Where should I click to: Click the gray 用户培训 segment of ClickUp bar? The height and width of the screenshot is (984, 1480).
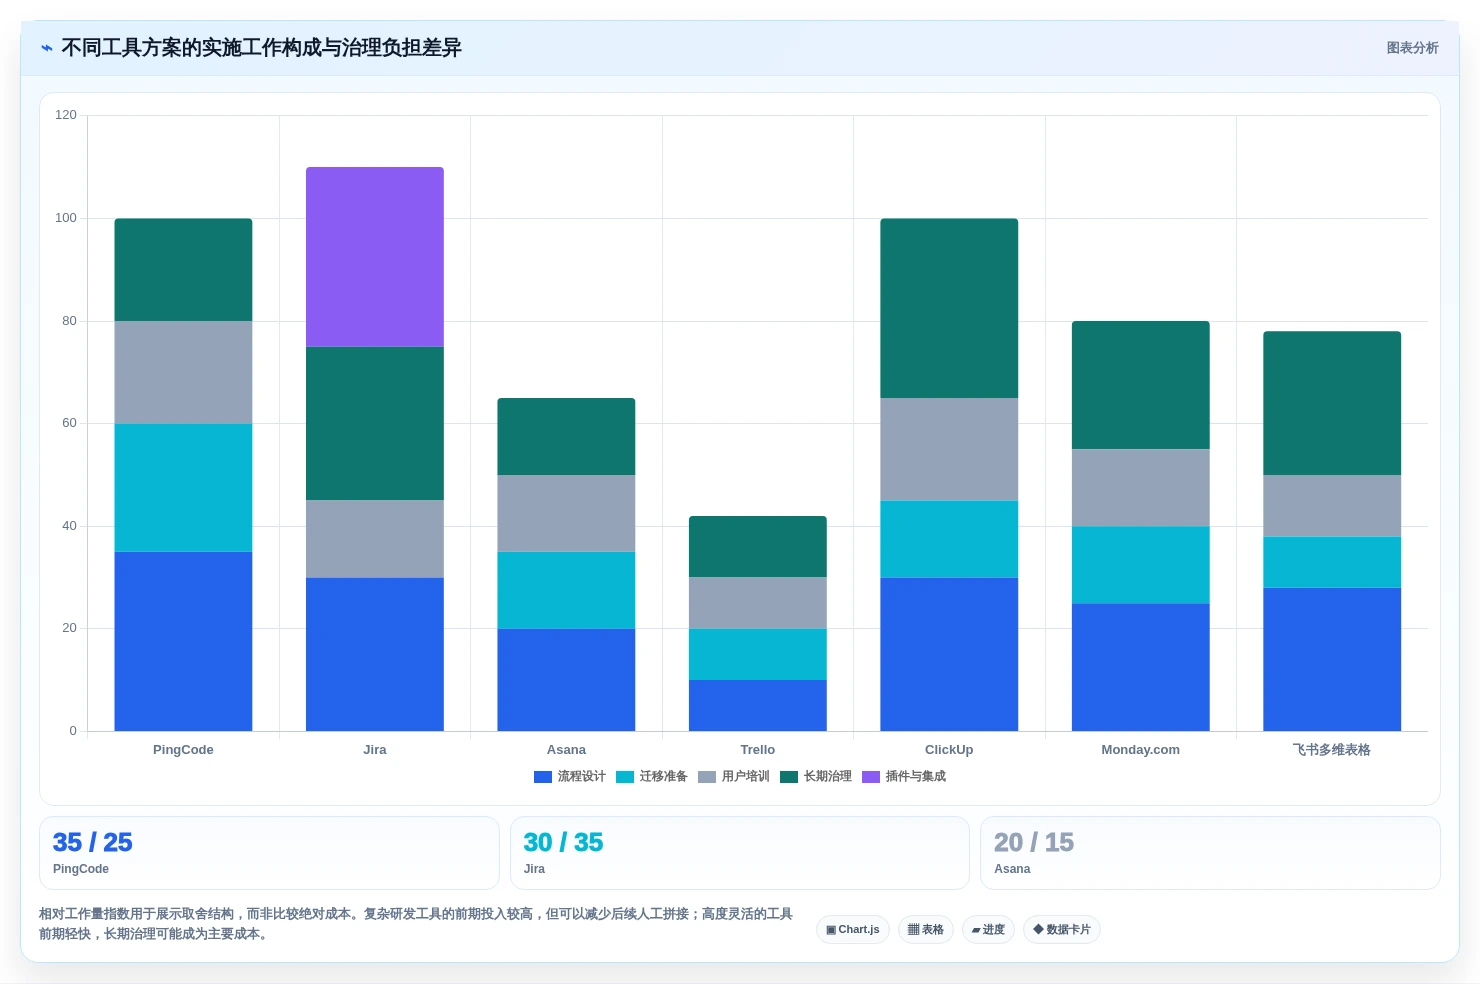pos(949,449)
